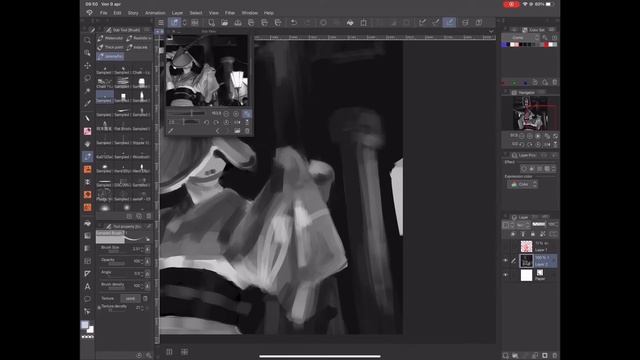Click the delete layer trash icon

pos(554,356)
